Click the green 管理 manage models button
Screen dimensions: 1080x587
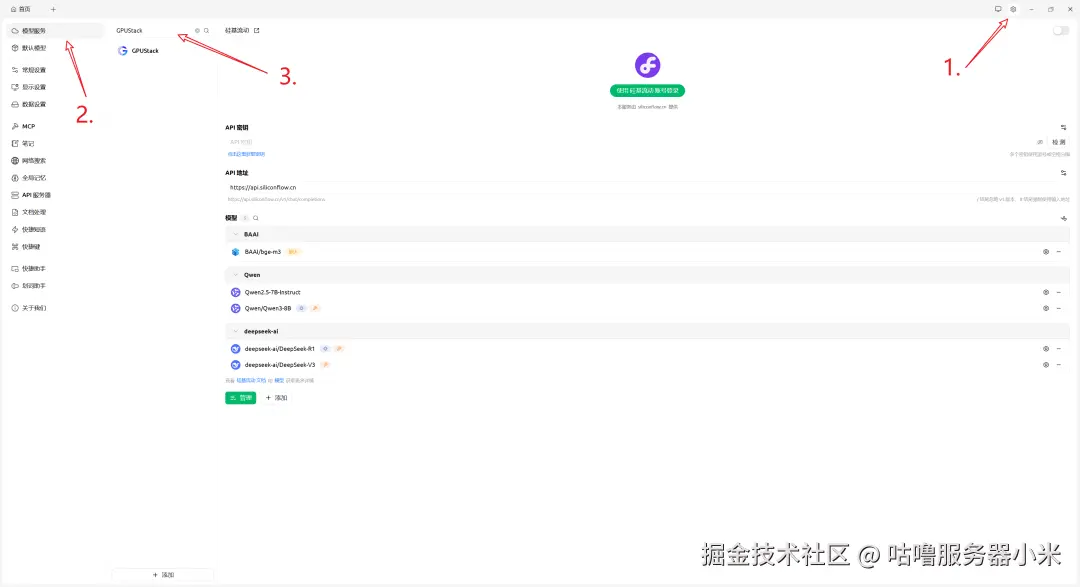(240, 398)
